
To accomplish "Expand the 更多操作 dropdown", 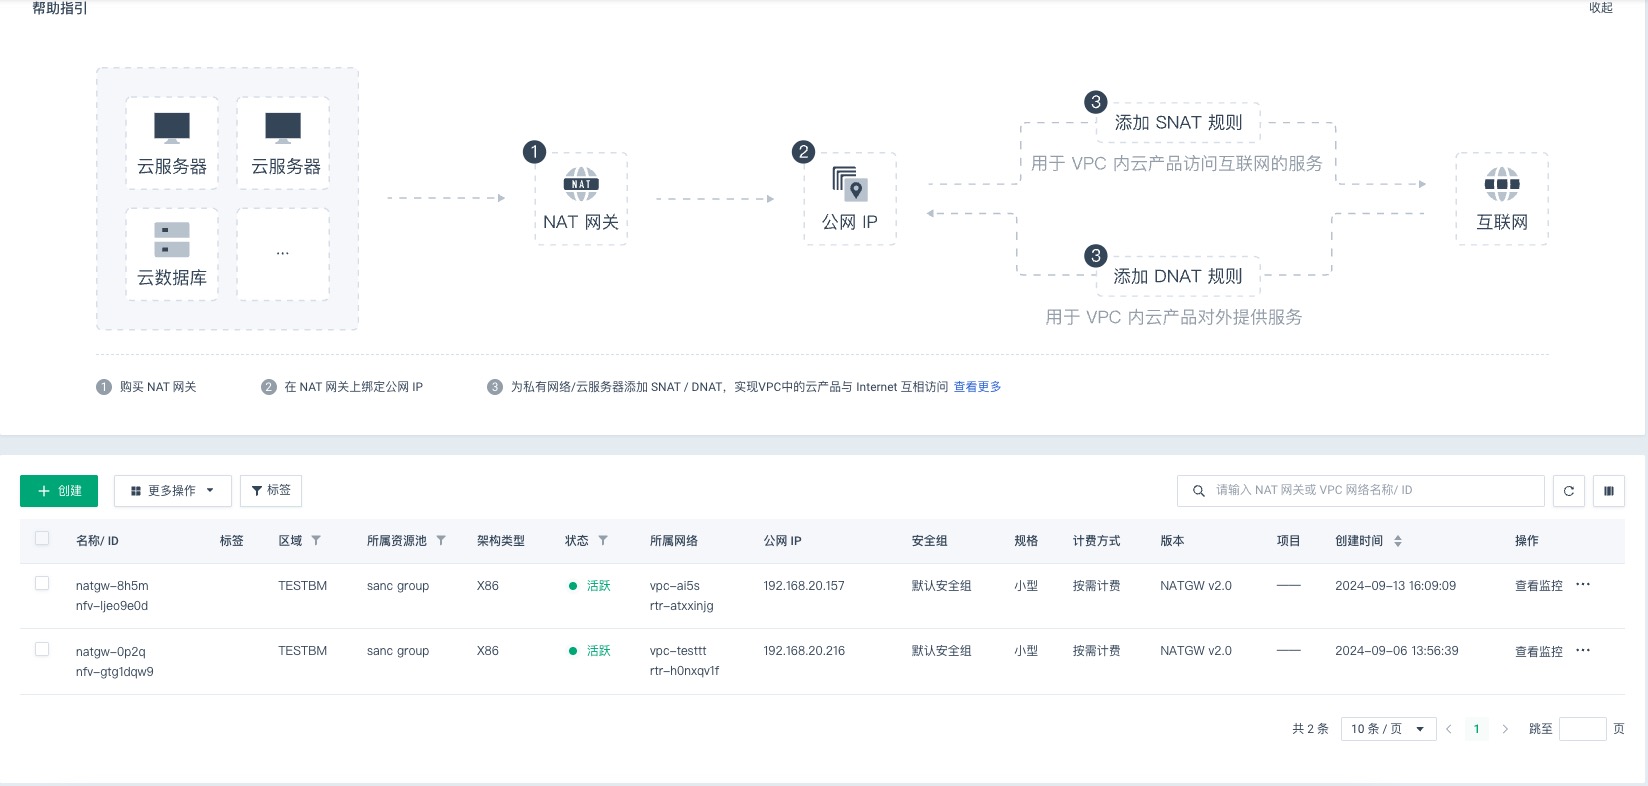I will click(x=173, y=491).
